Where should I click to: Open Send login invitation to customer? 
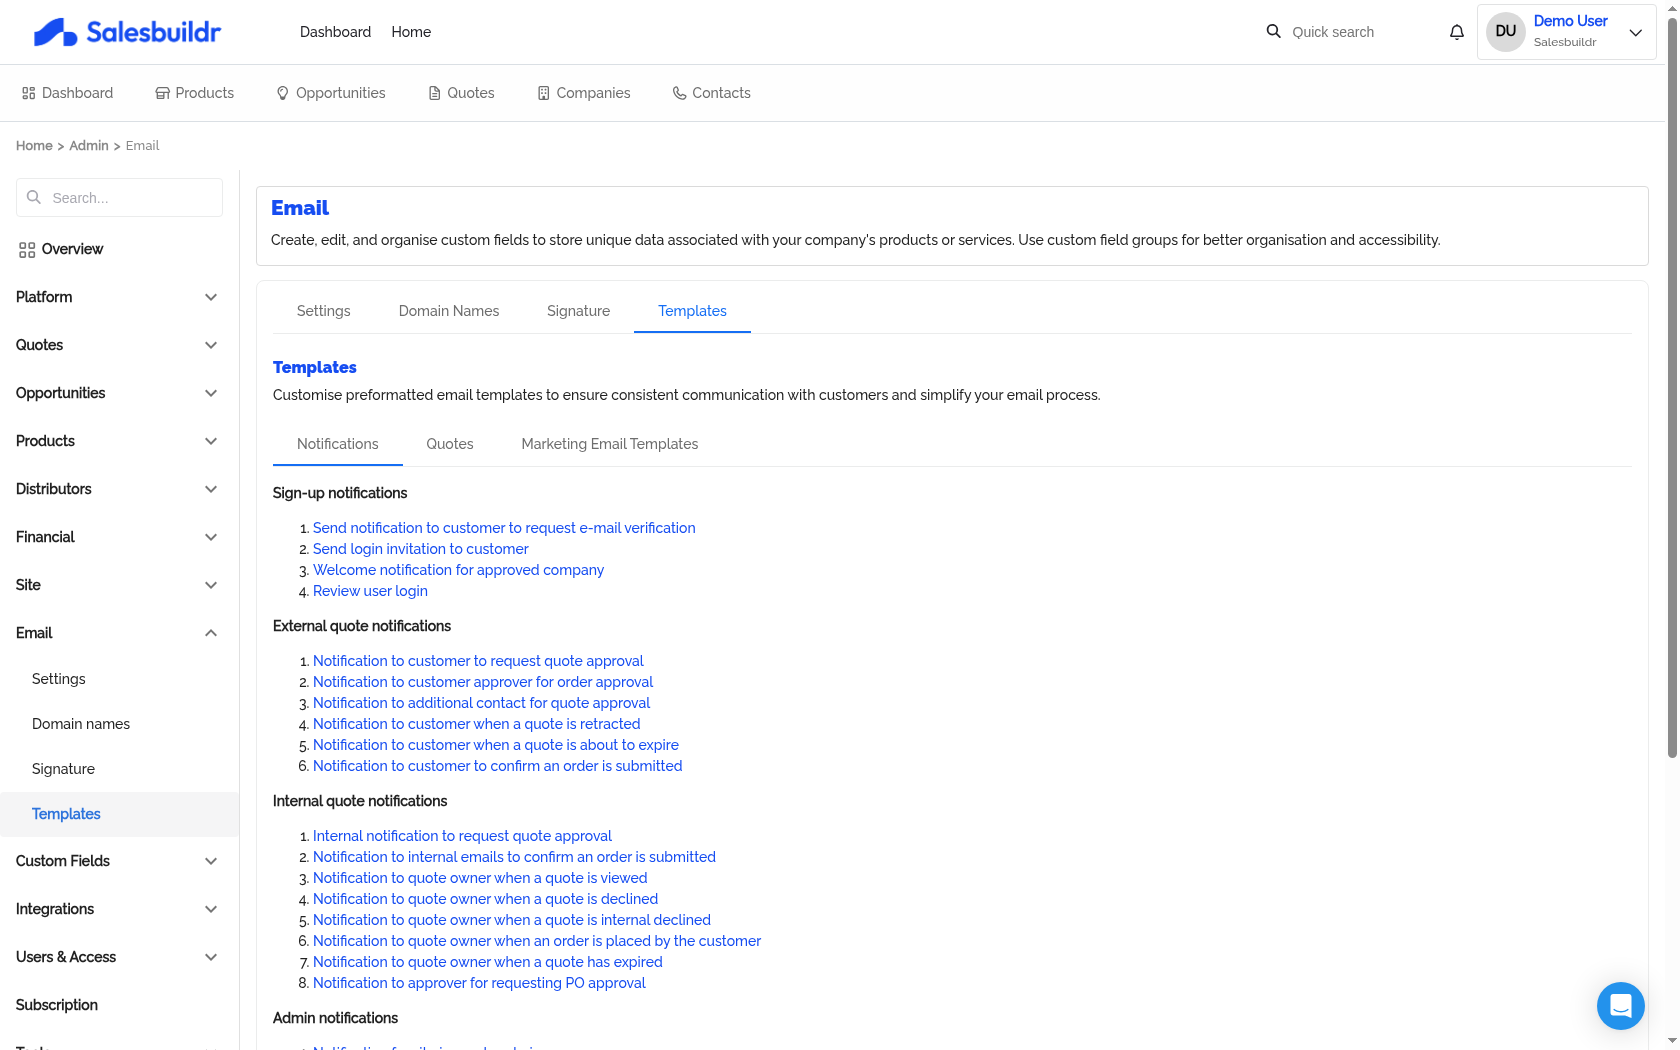pyautogui.click(x=420, y=549)
